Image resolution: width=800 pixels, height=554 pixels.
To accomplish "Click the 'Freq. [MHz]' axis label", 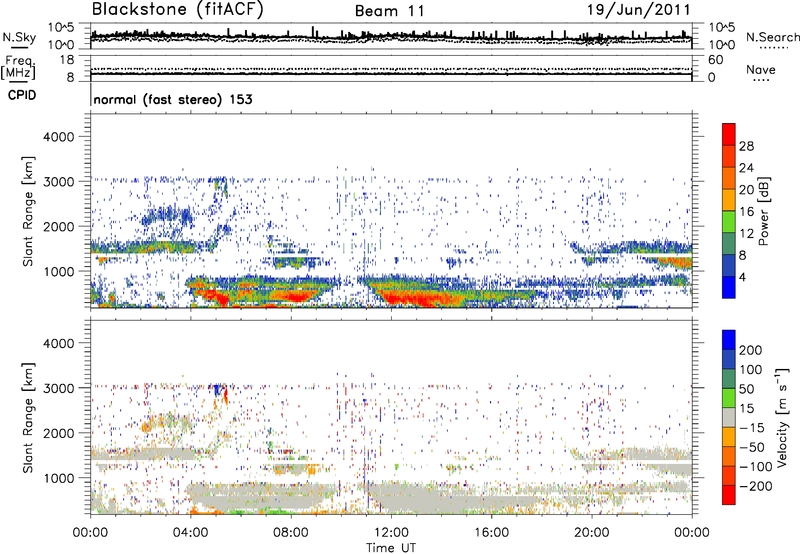I will [19, 68].
